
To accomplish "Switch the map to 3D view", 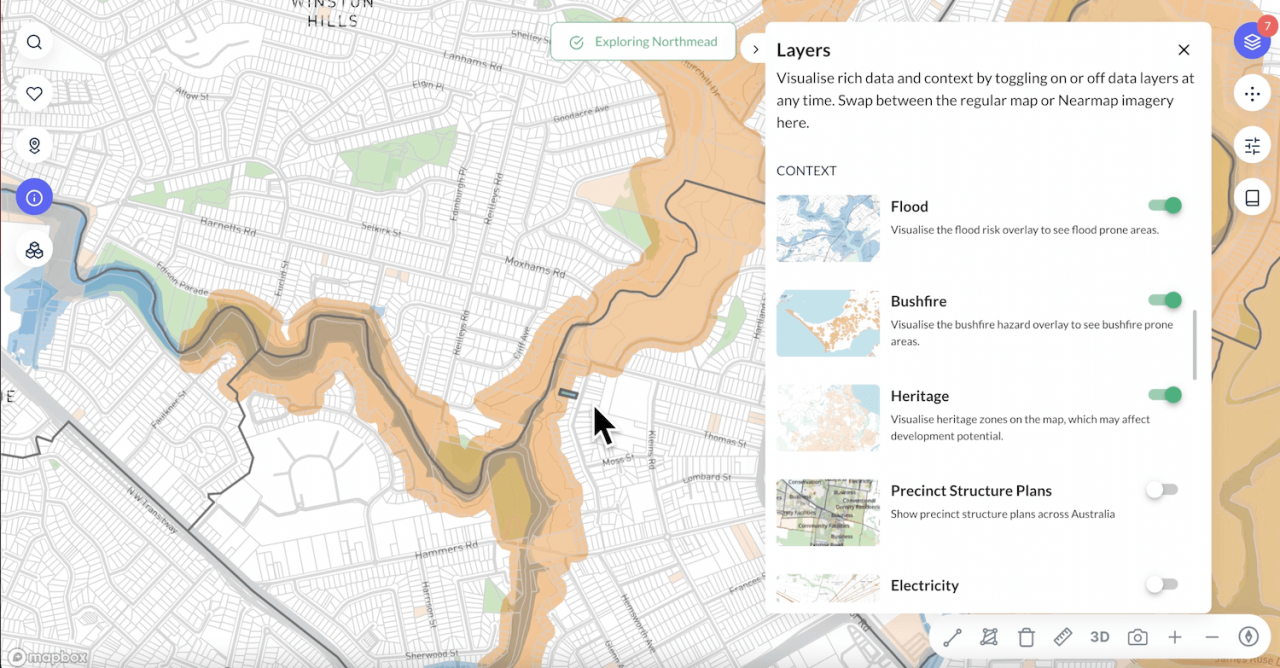I will click(1100, 637).
